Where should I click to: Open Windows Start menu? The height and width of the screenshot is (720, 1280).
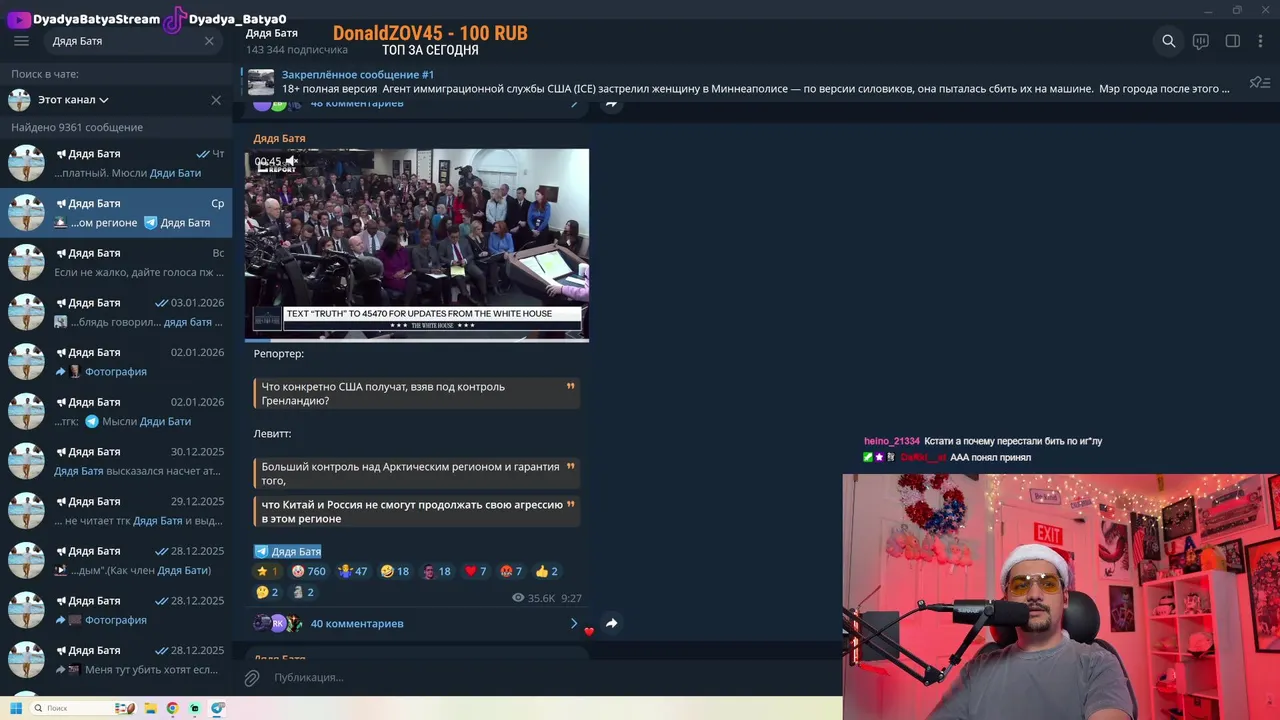[x=16, y=708]
